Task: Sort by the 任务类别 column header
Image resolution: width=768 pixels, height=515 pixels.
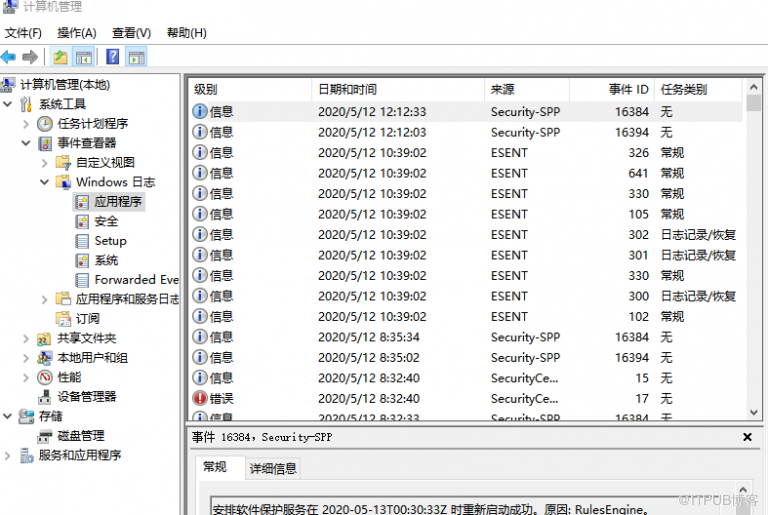Action: point(698,90)
